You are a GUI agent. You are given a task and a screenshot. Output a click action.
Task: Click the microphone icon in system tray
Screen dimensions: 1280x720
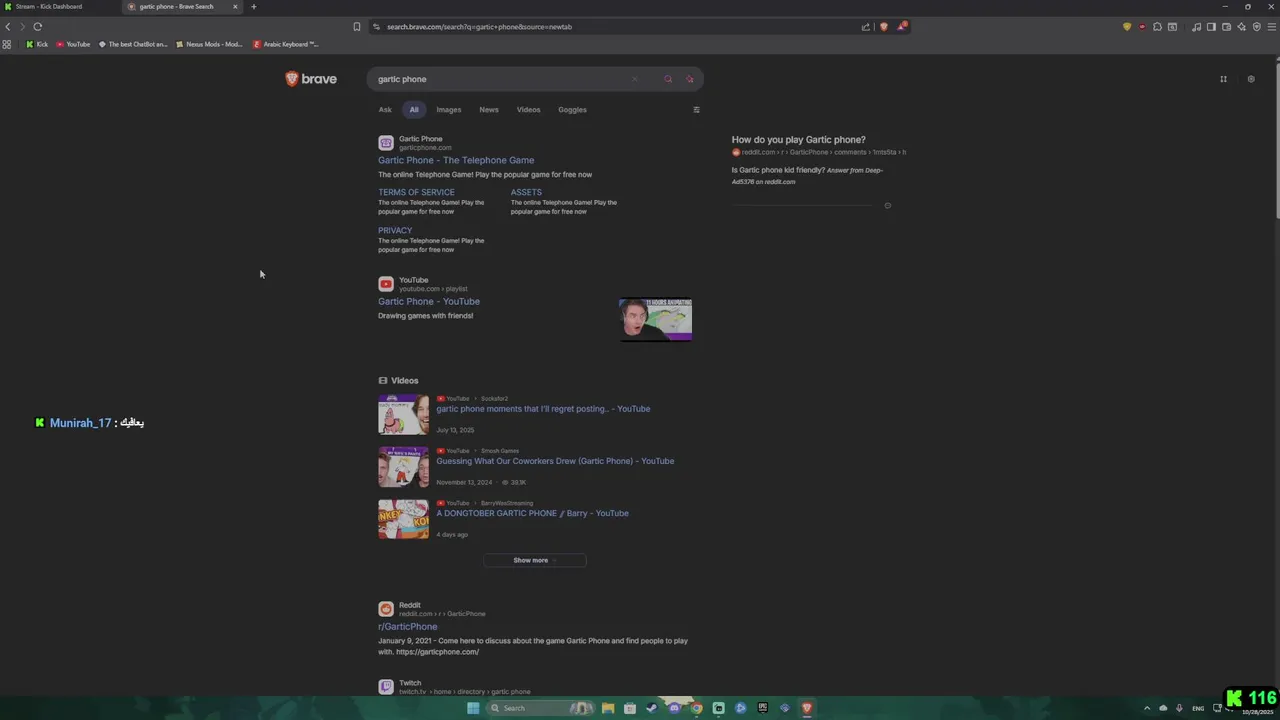1179,708
